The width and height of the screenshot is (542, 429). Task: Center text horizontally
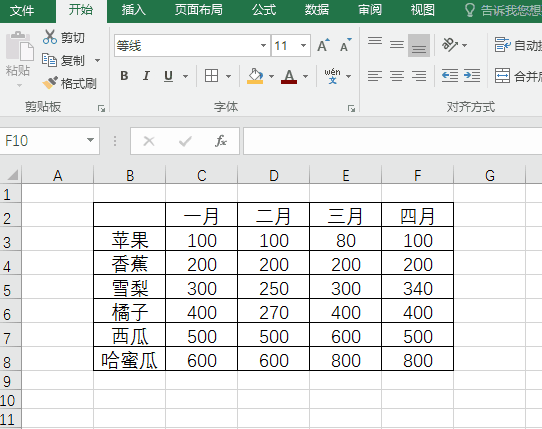[397, 76]
